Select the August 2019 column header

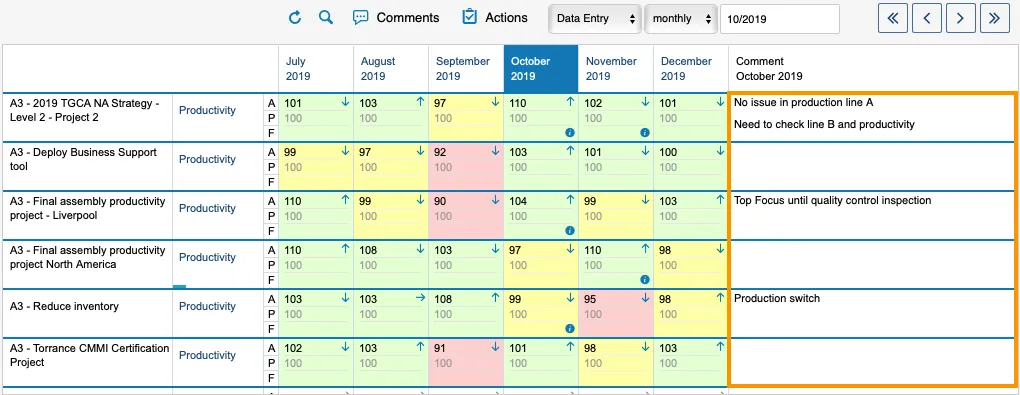coord(391,68)
